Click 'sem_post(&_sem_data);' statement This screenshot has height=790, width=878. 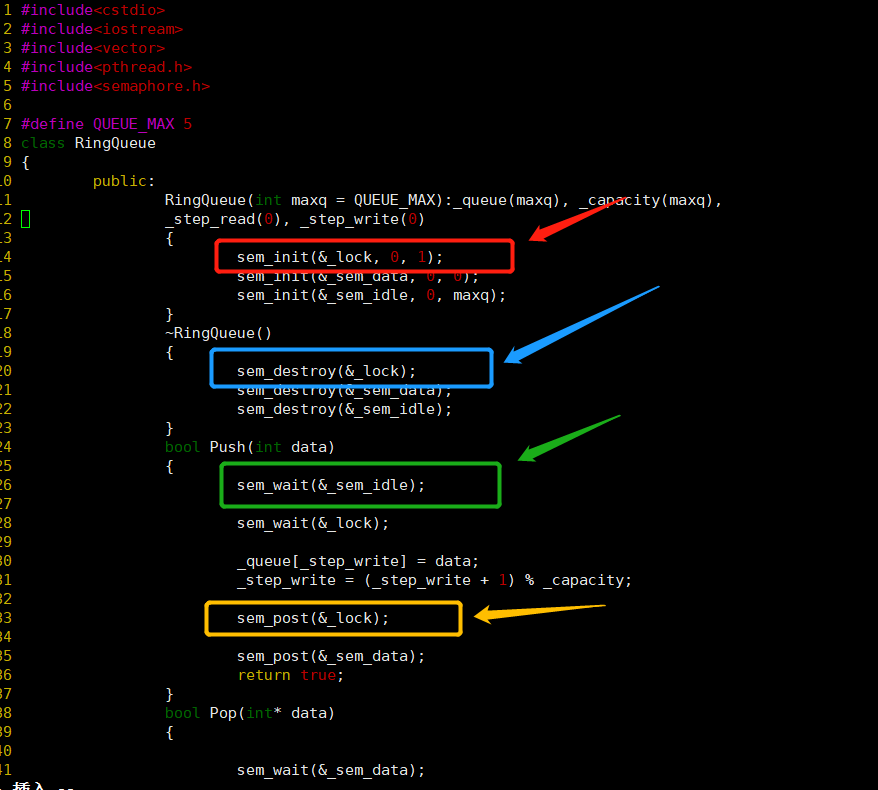(x=330, y=656)
